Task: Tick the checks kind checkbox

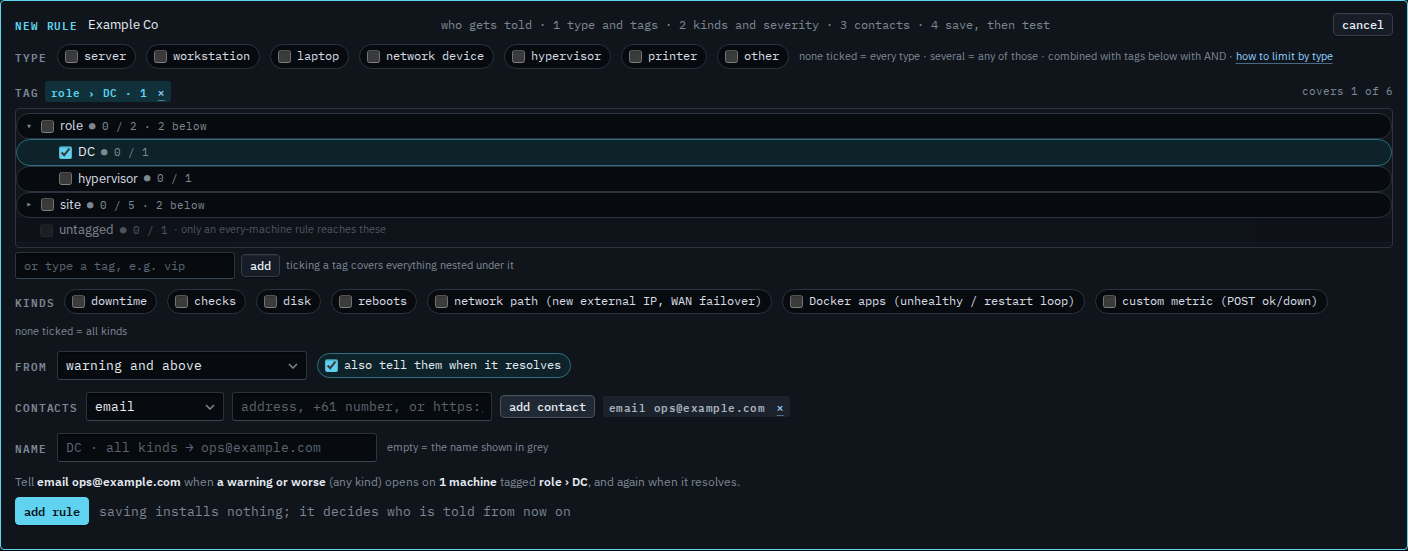Action: (181, 301)
